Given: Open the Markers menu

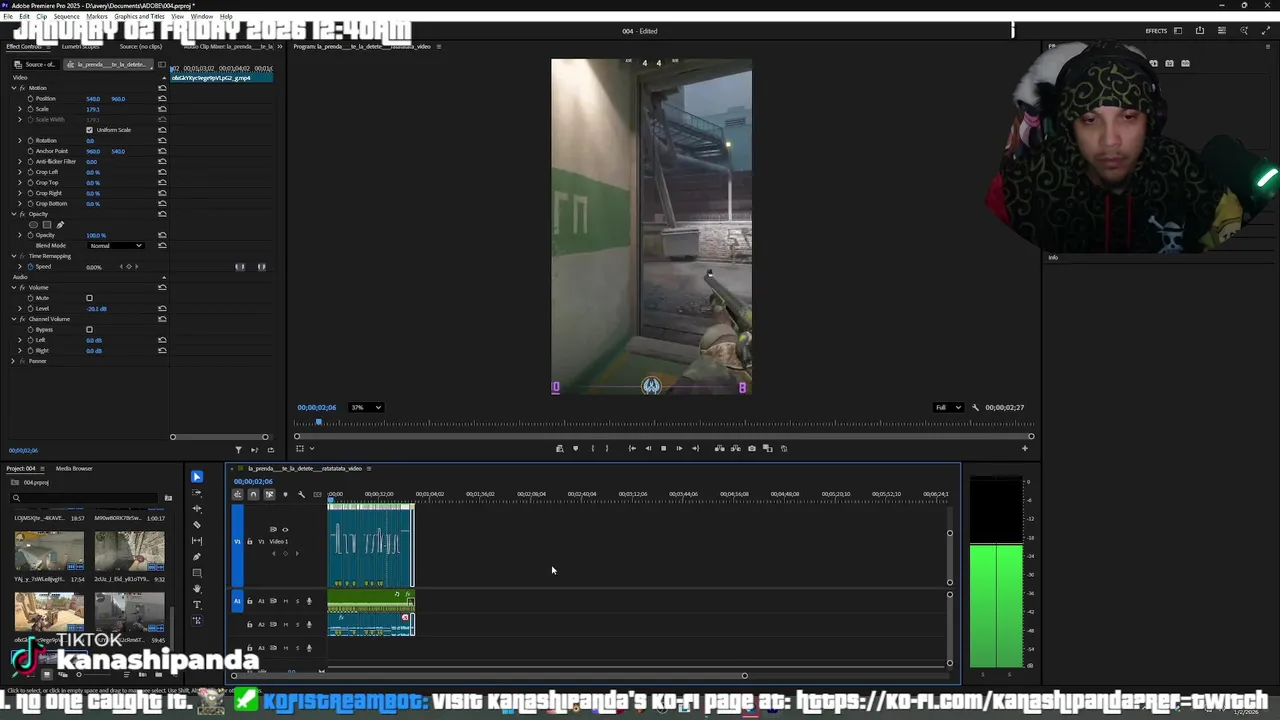Looking at the screenshot, I should pyautogui.click(x=97, y=17).
